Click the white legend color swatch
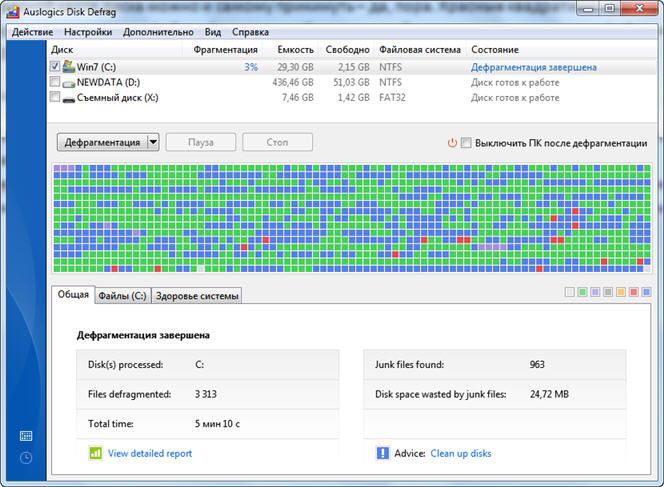 (570, 292)
